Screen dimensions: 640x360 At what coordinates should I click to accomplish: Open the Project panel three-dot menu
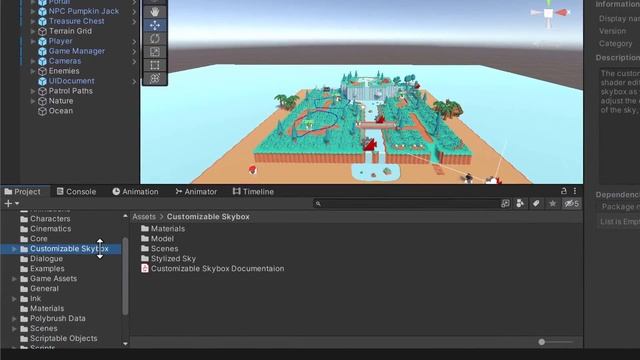(x=575, y=191)
